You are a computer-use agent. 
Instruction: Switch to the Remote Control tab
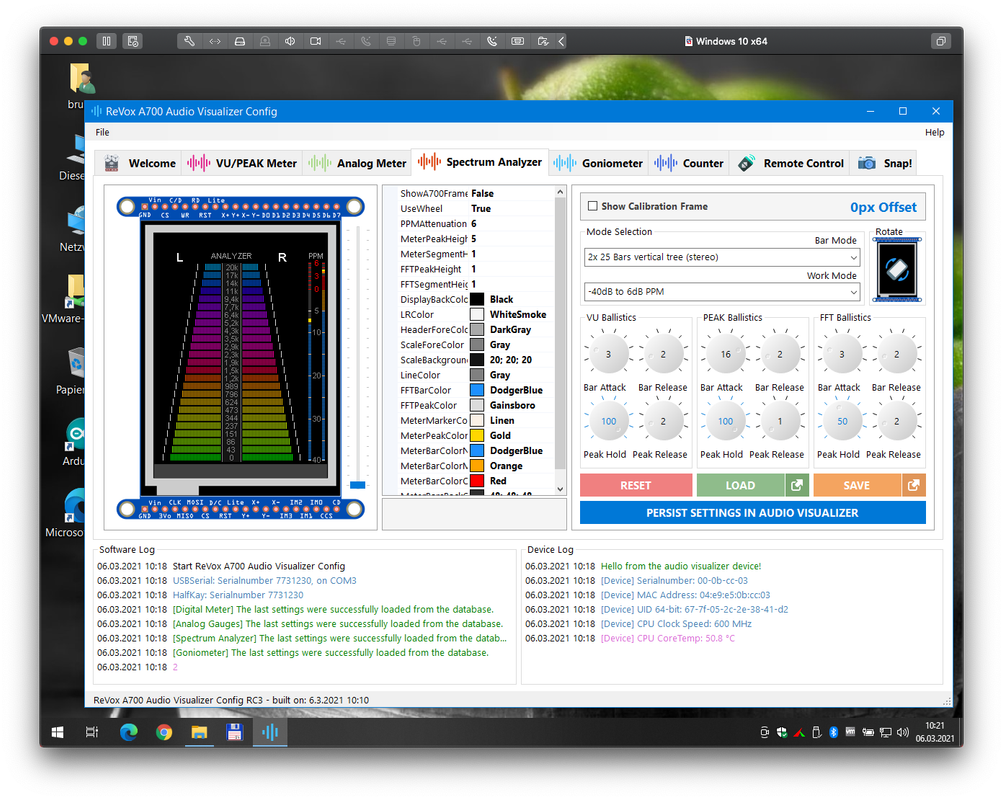791,163
